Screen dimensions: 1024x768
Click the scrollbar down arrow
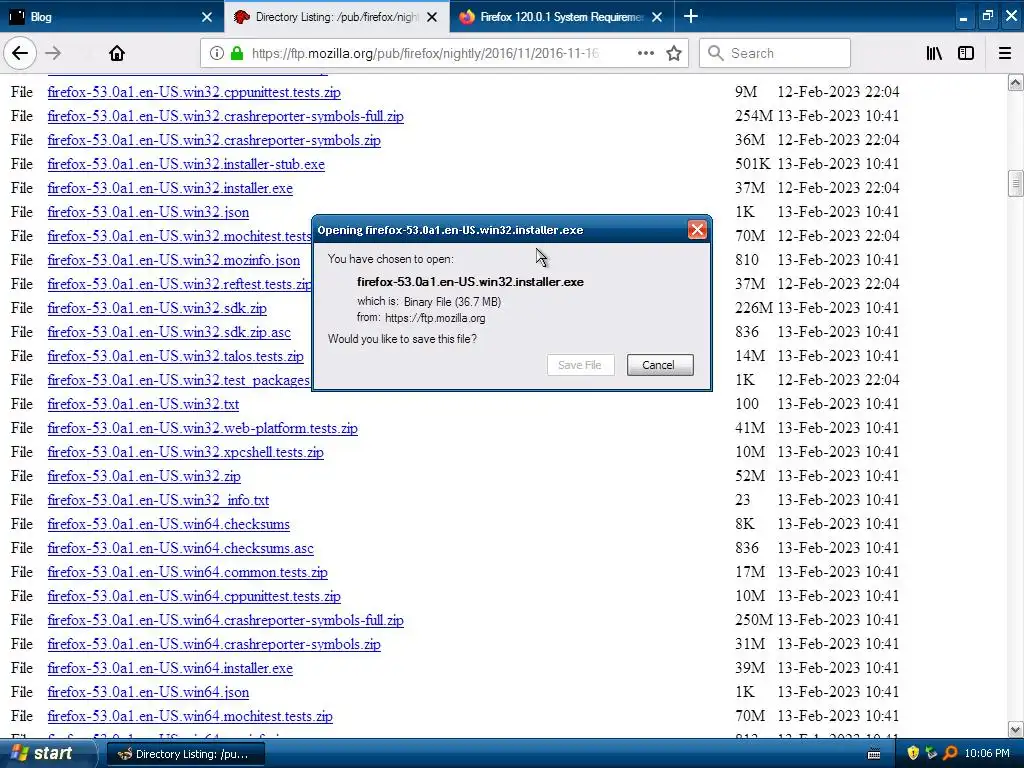click(1015, 729)
